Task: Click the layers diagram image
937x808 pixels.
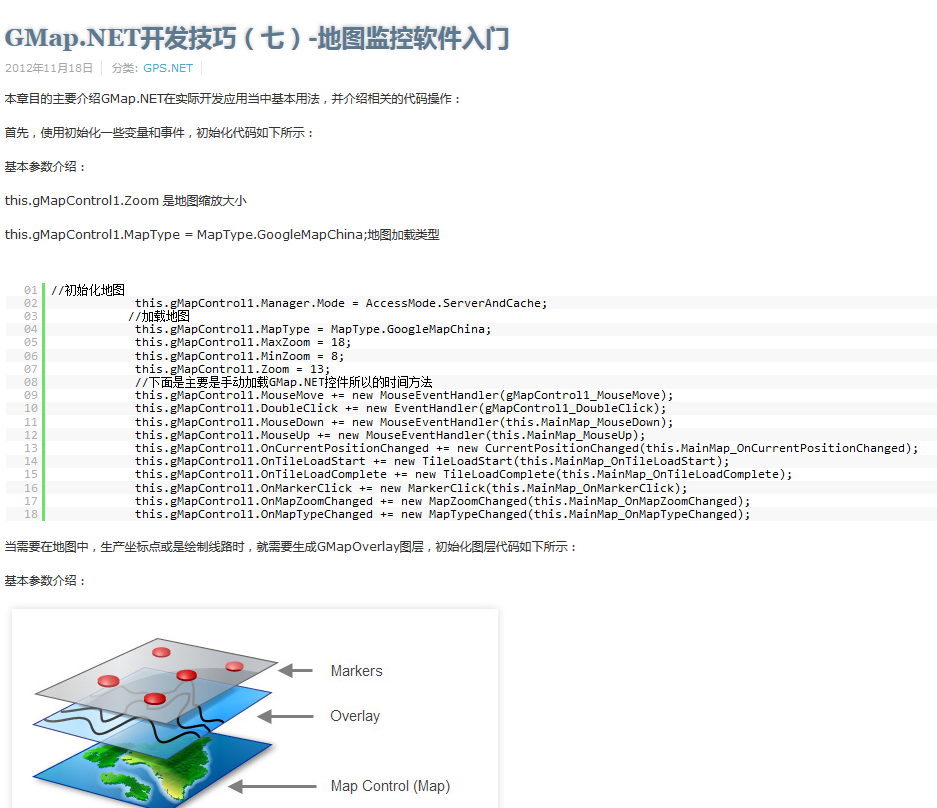Action: pyautogui.click(x=255, y=709)
